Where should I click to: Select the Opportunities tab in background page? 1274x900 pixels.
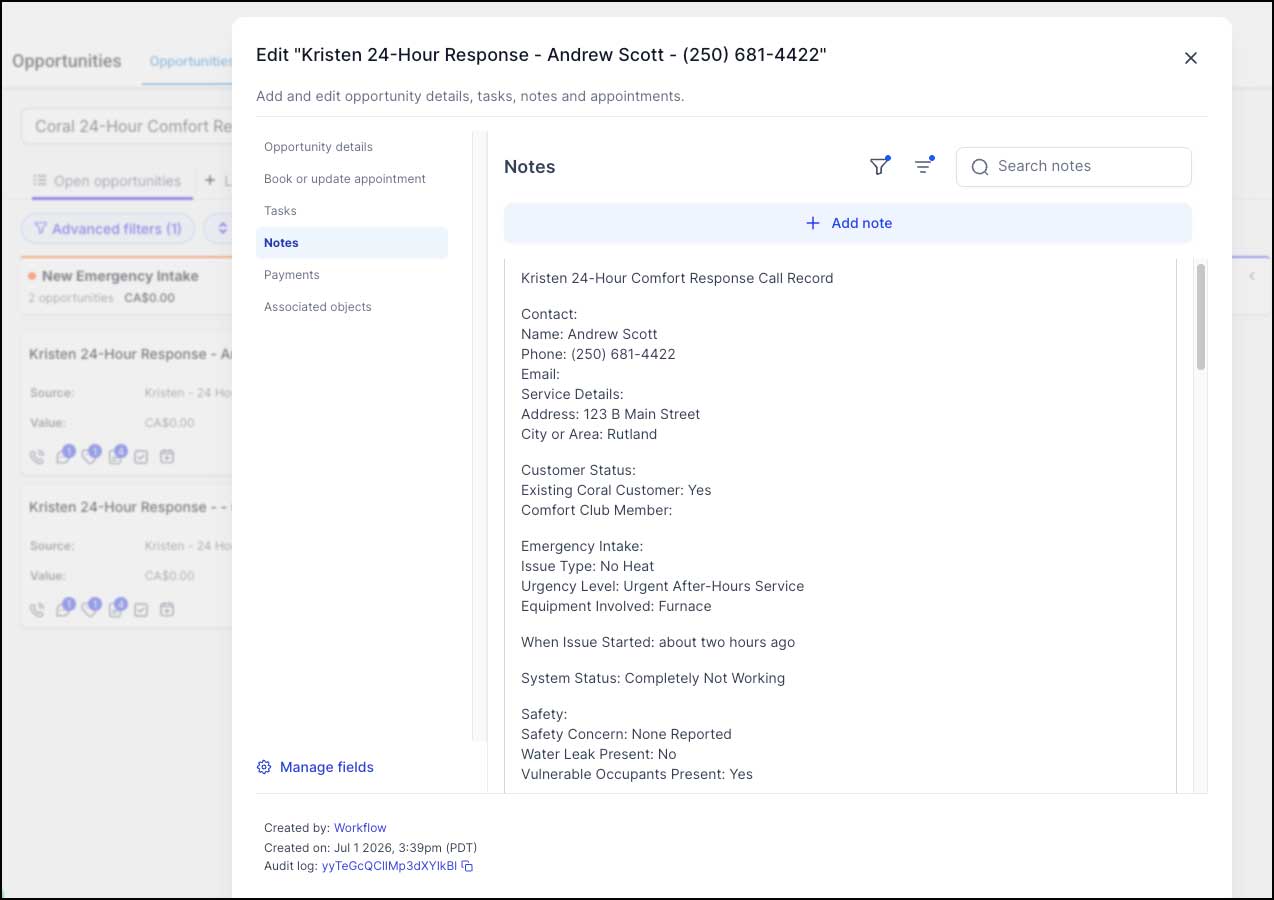[x=190, y=61]
